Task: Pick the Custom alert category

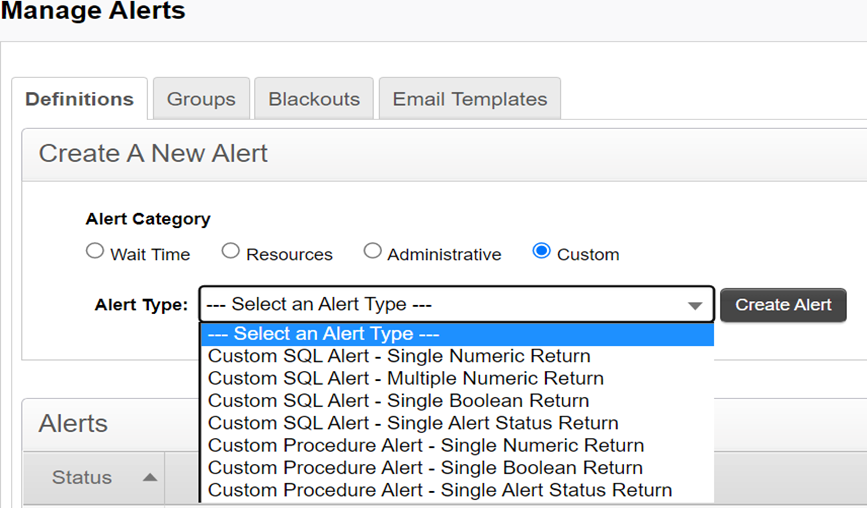Action: coord(542,252)
